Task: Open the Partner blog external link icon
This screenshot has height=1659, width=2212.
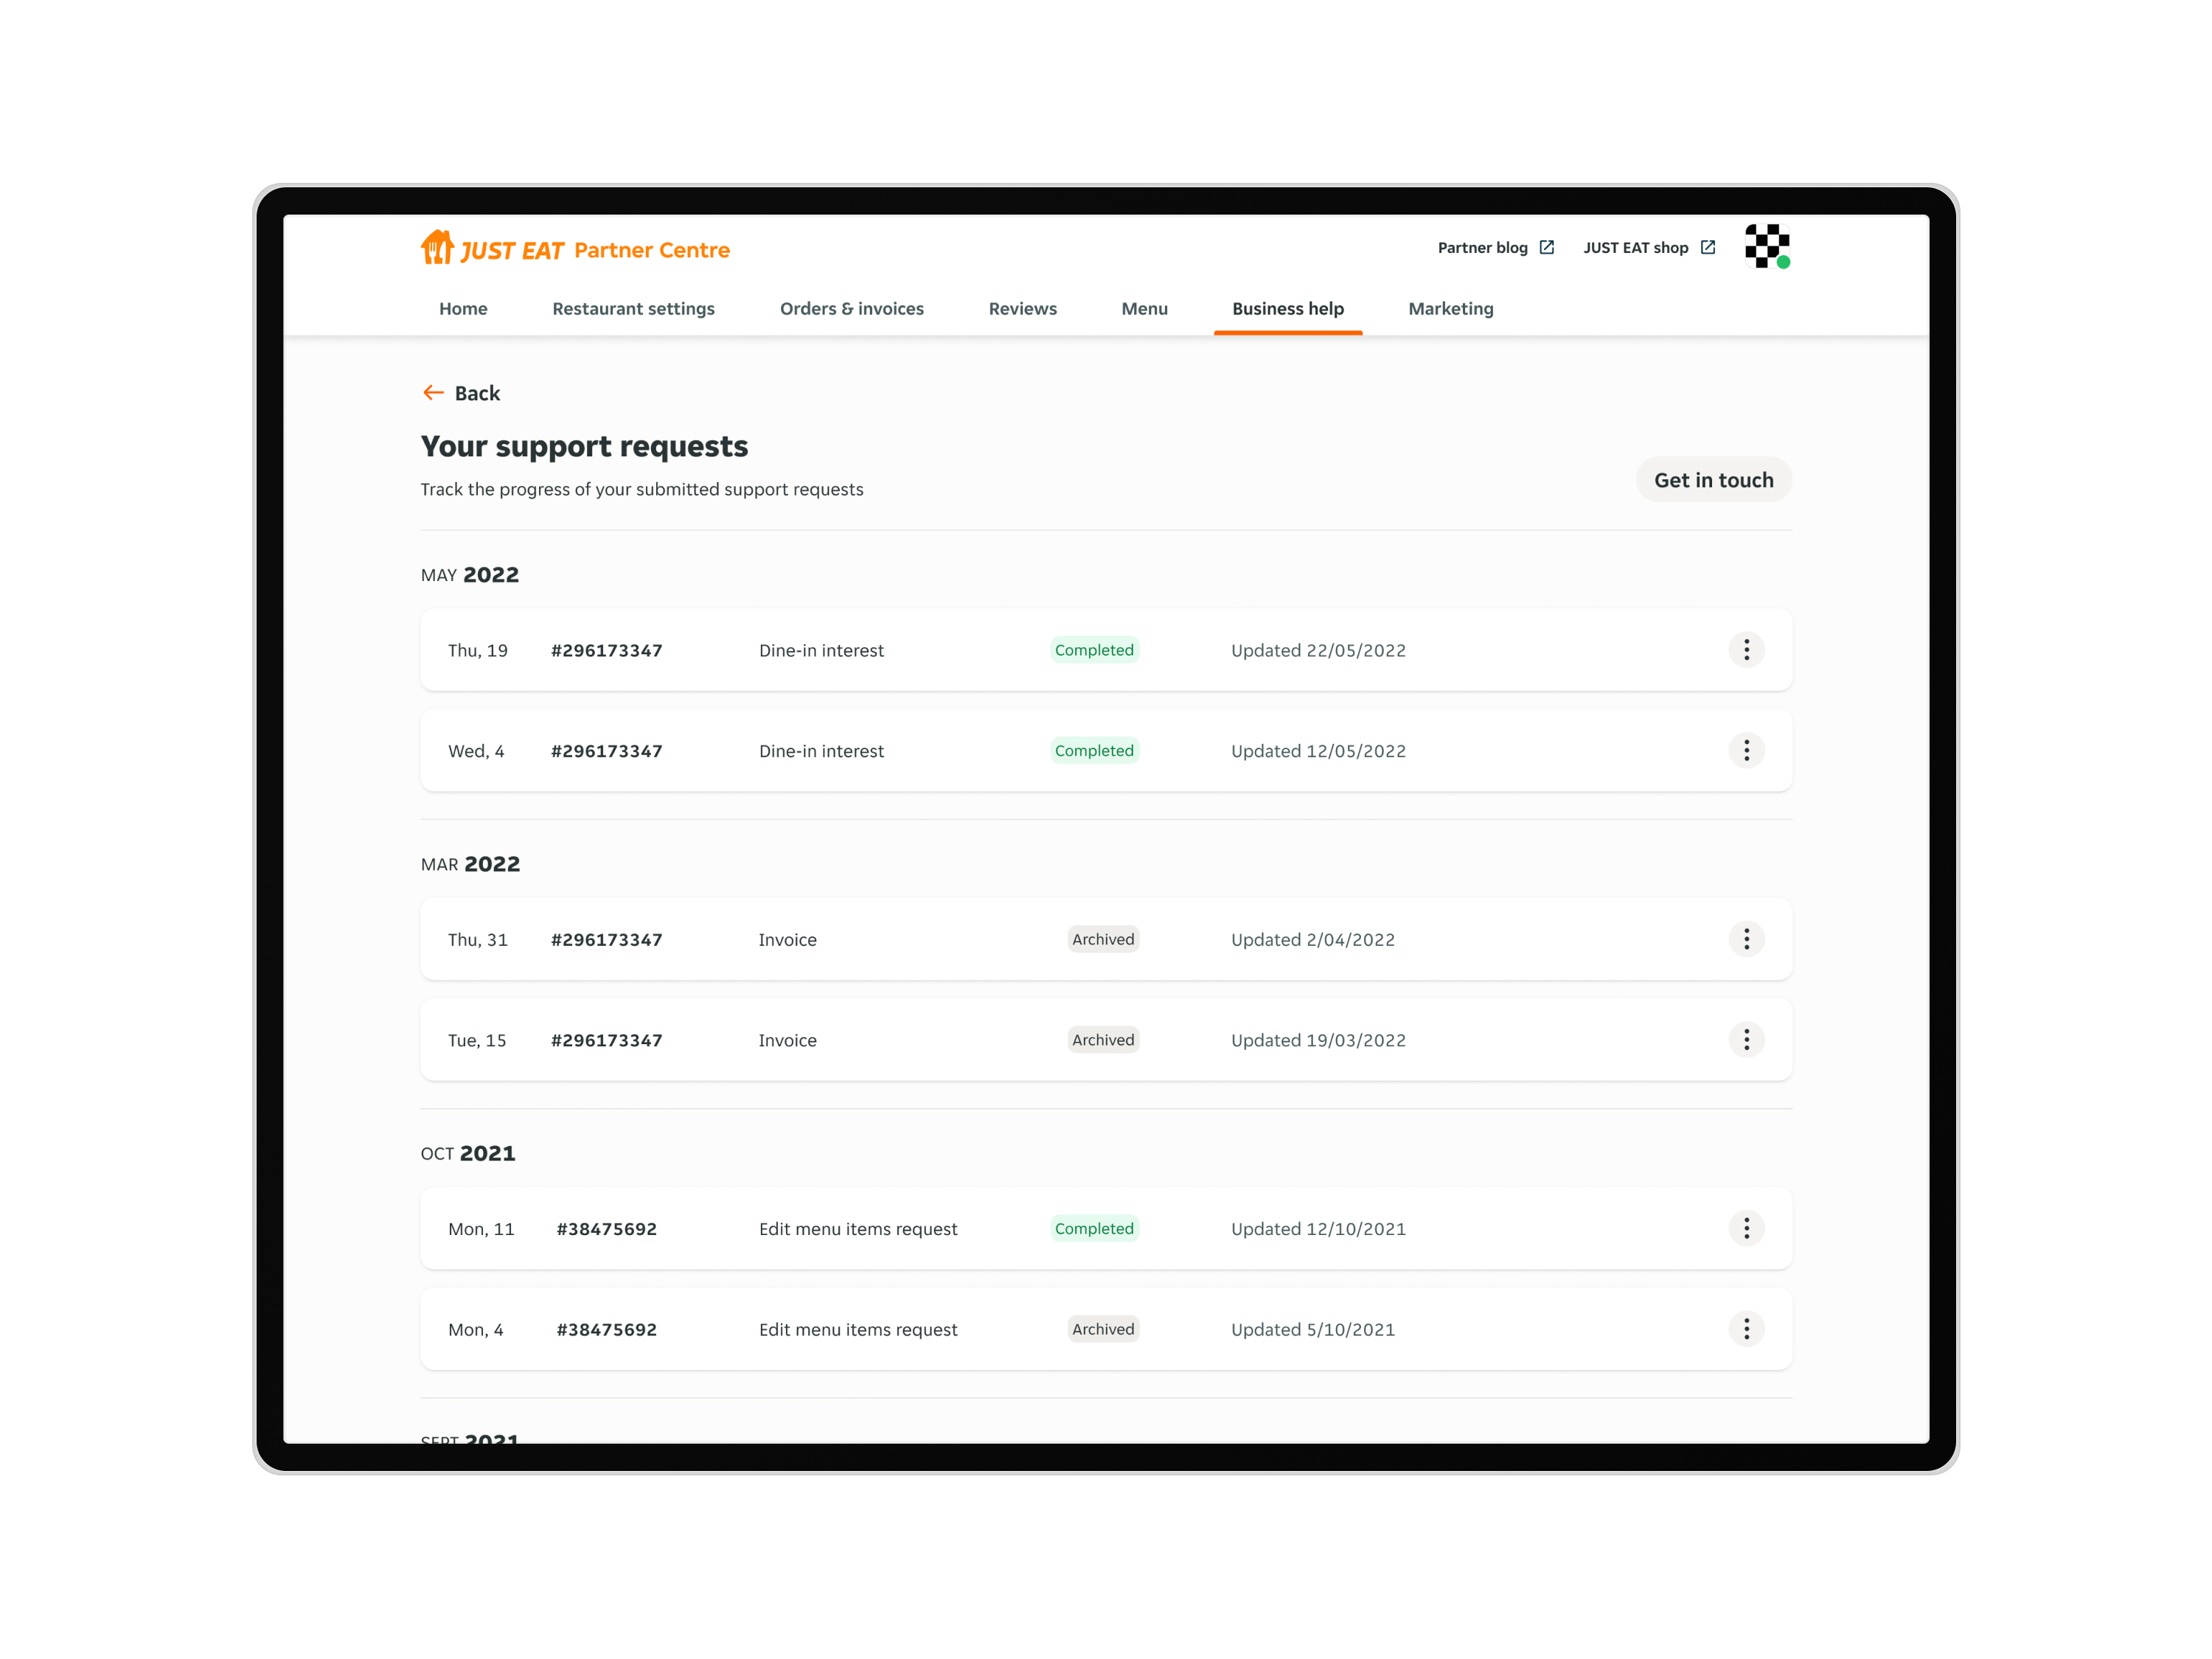Action: [x=1546, y=247]
